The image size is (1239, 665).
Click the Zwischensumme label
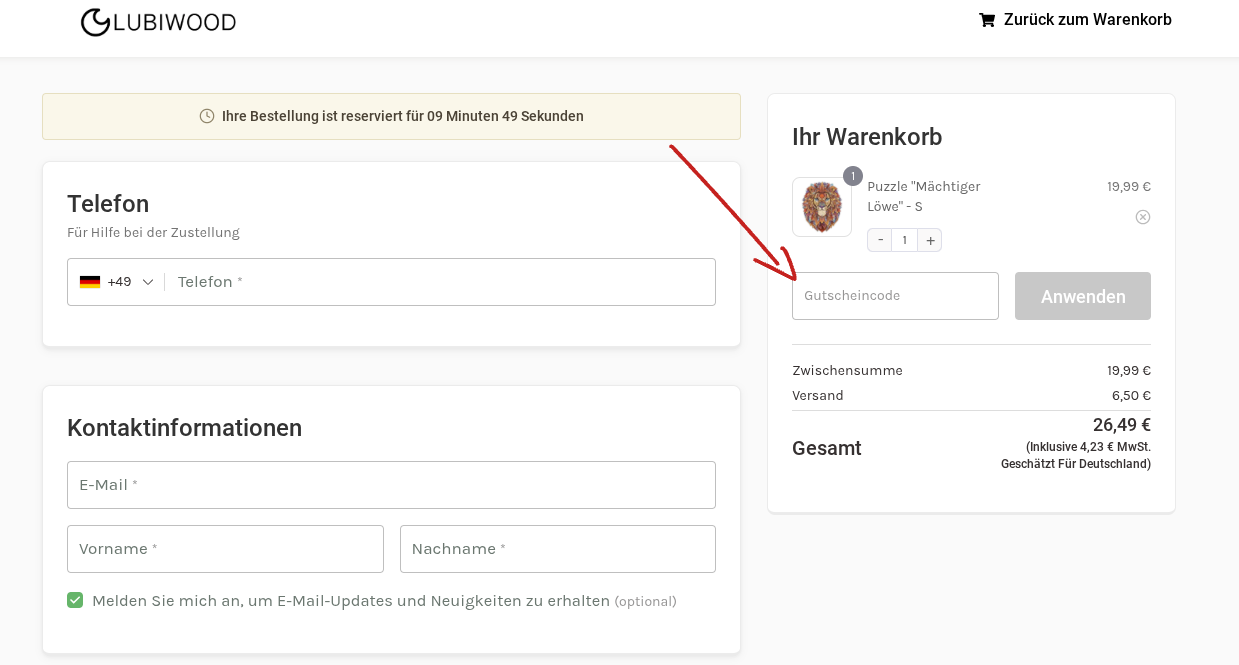[847, 370]
